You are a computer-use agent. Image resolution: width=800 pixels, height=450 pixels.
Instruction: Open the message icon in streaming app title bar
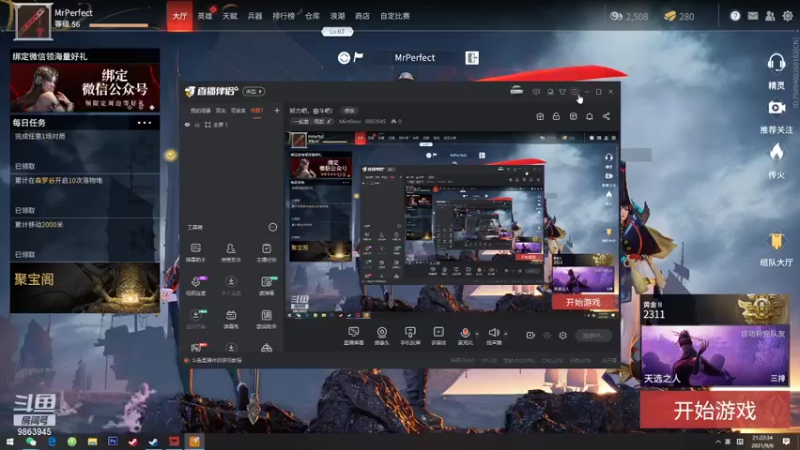[536, 92]
